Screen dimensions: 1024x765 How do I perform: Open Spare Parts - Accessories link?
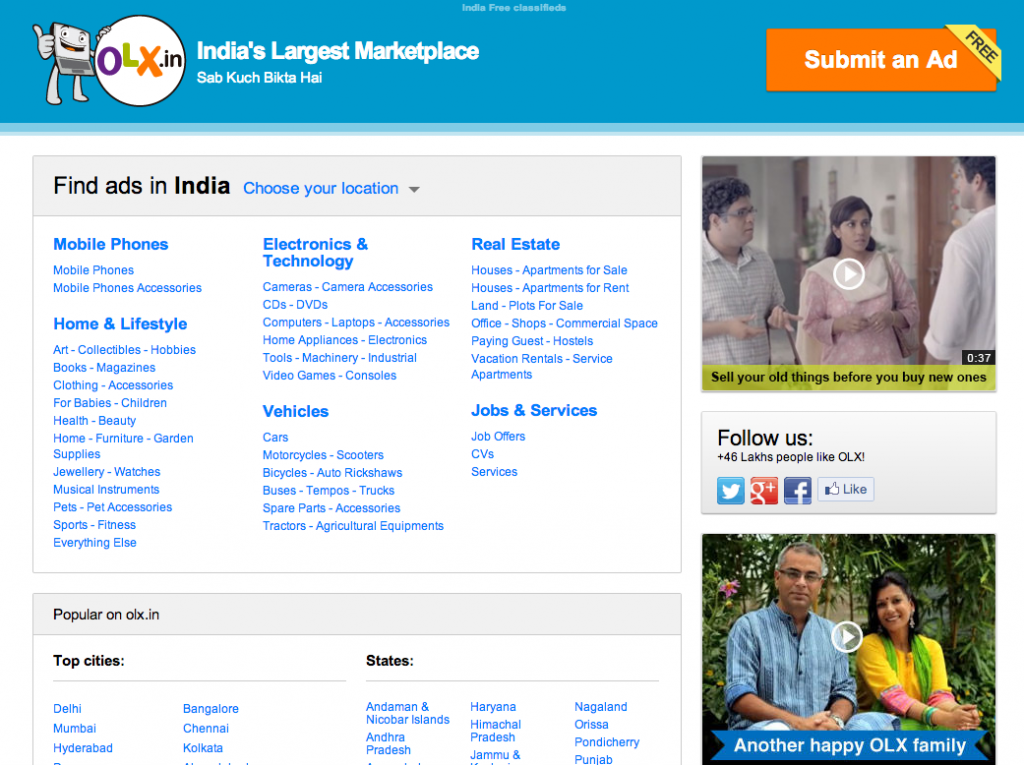tap(332, 508)
